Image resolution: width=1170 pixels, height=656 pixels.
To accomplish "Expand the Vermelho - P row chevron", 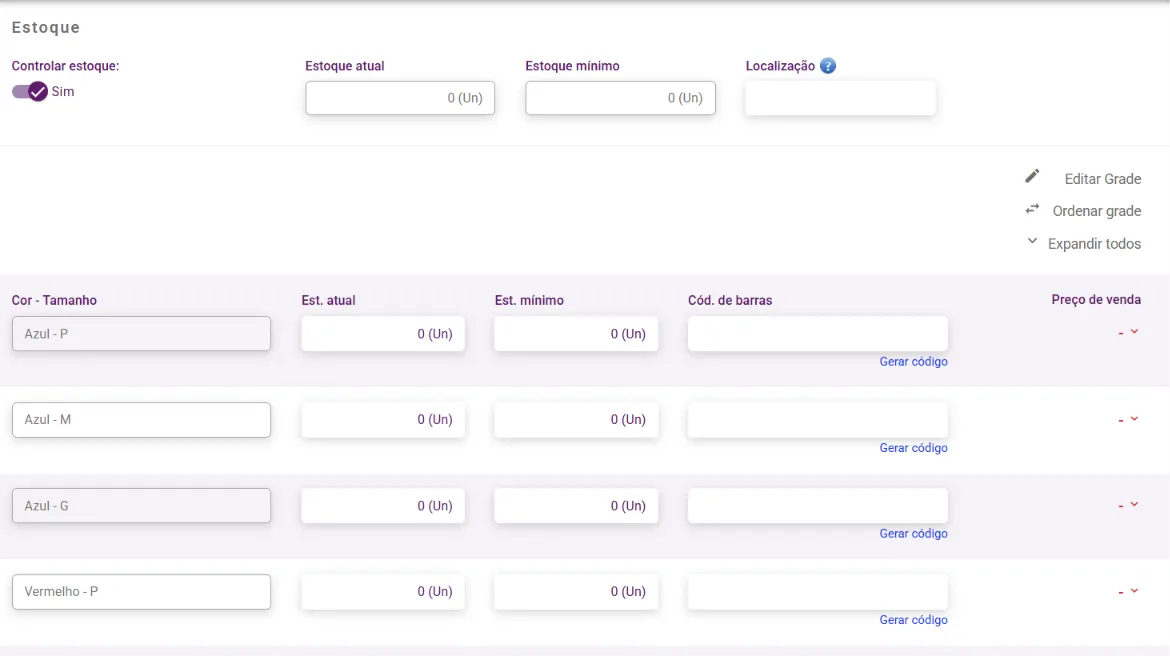I will click(1134, 591).
